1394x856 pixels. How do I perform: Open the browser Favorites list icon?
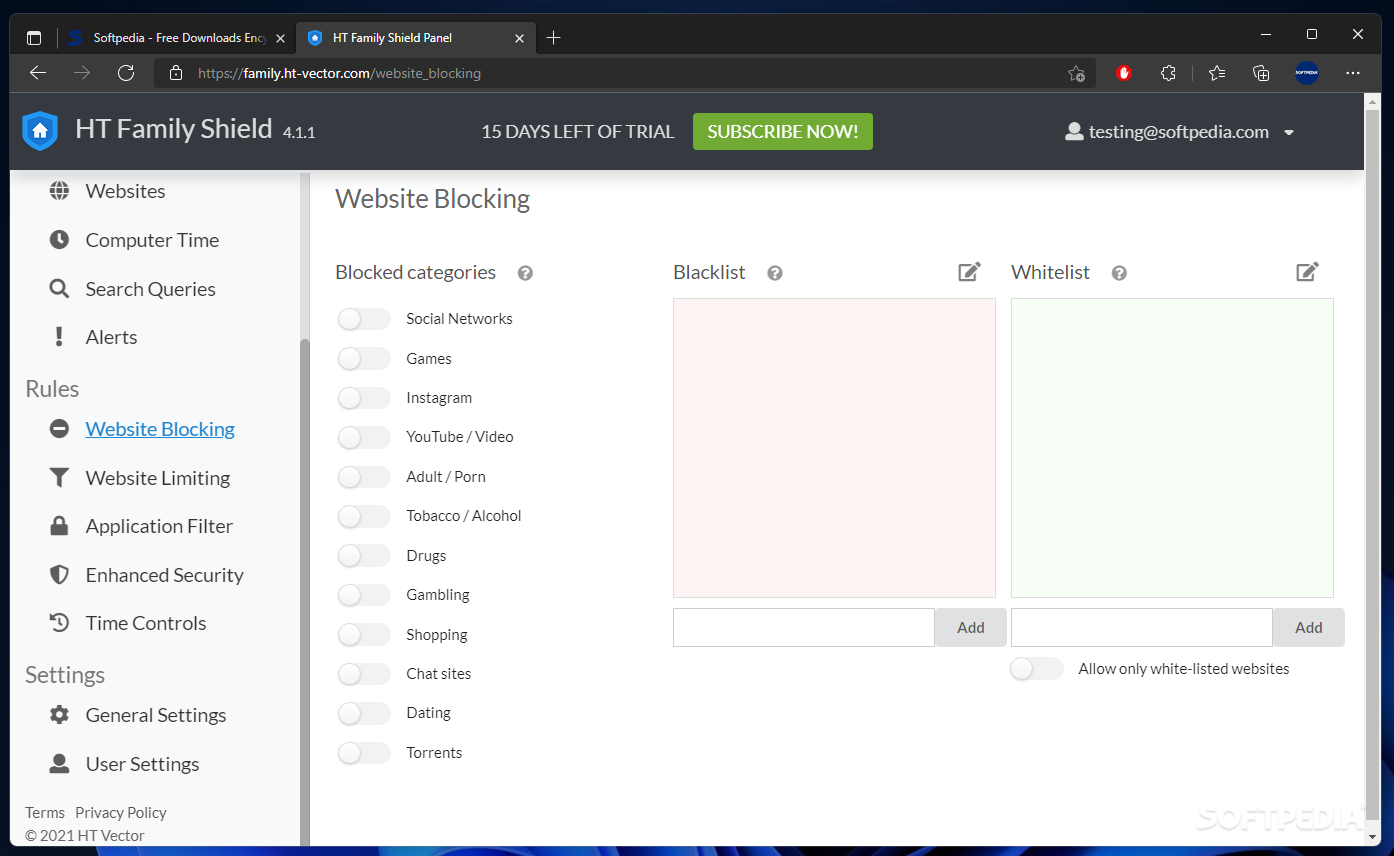point(1216,73)
